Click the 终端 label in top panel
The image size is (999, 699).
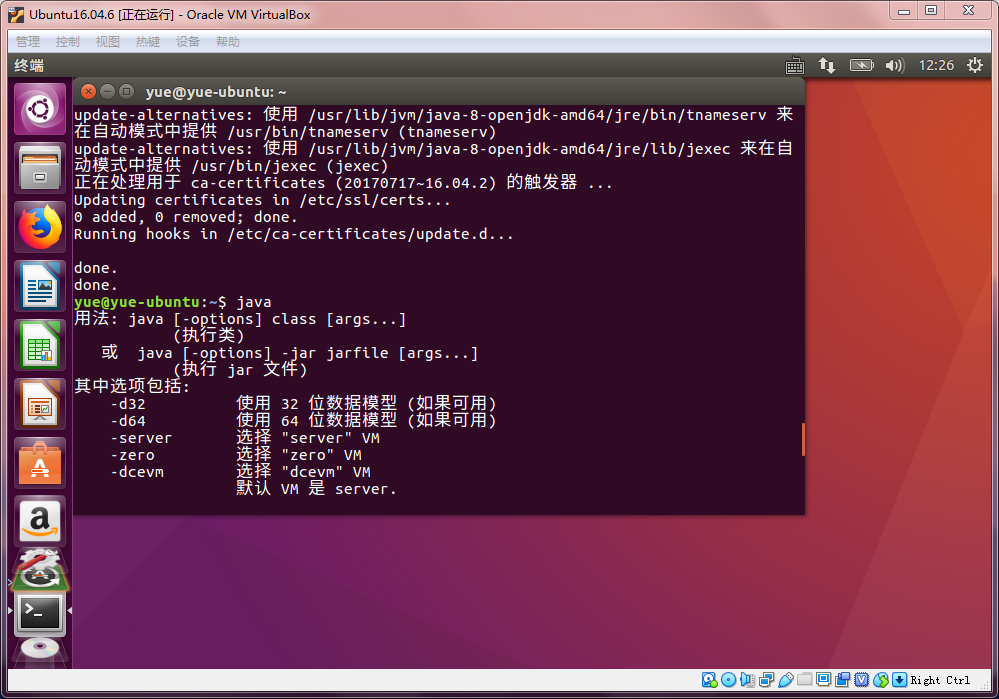click(x=29, y=66)
